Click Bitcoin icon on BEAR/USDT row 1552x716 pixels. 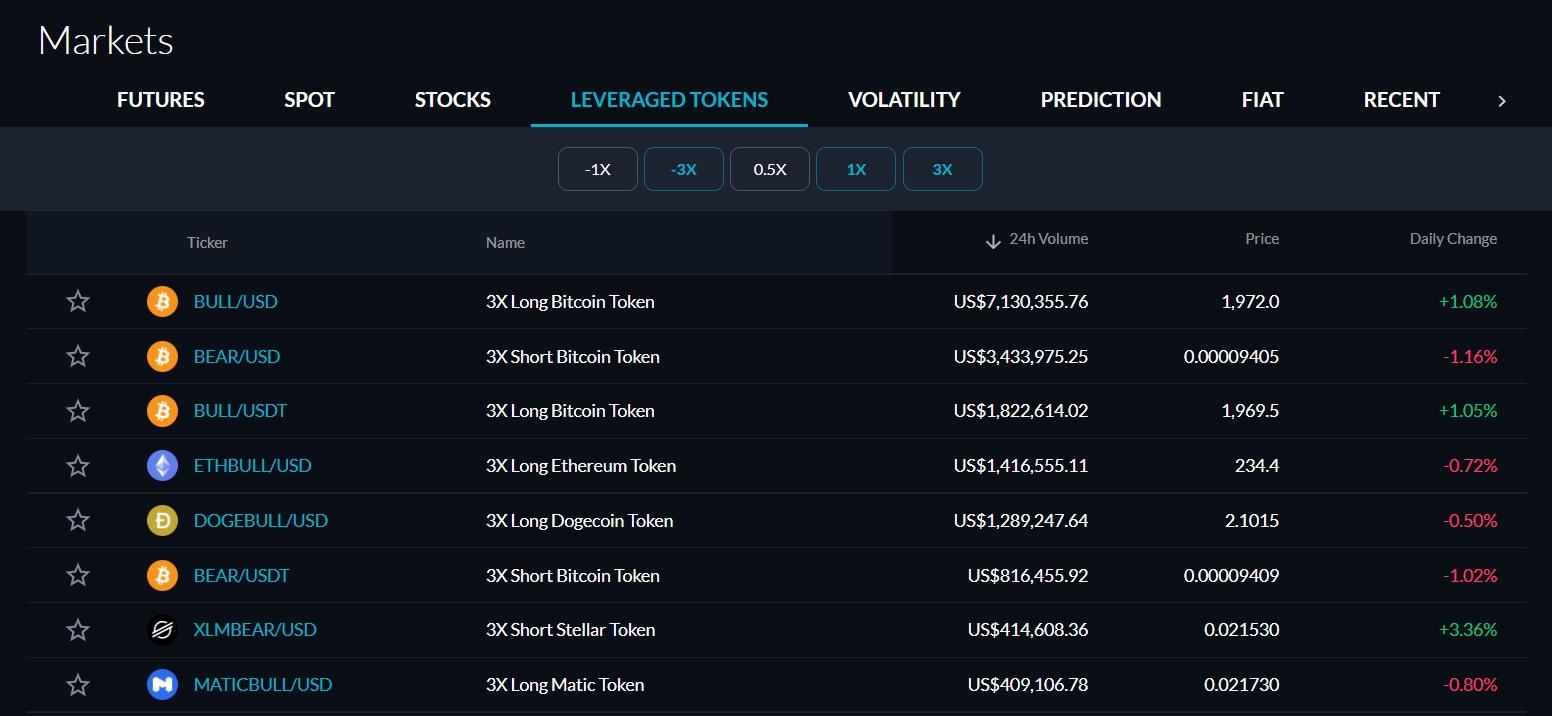[x=162, y=575]
